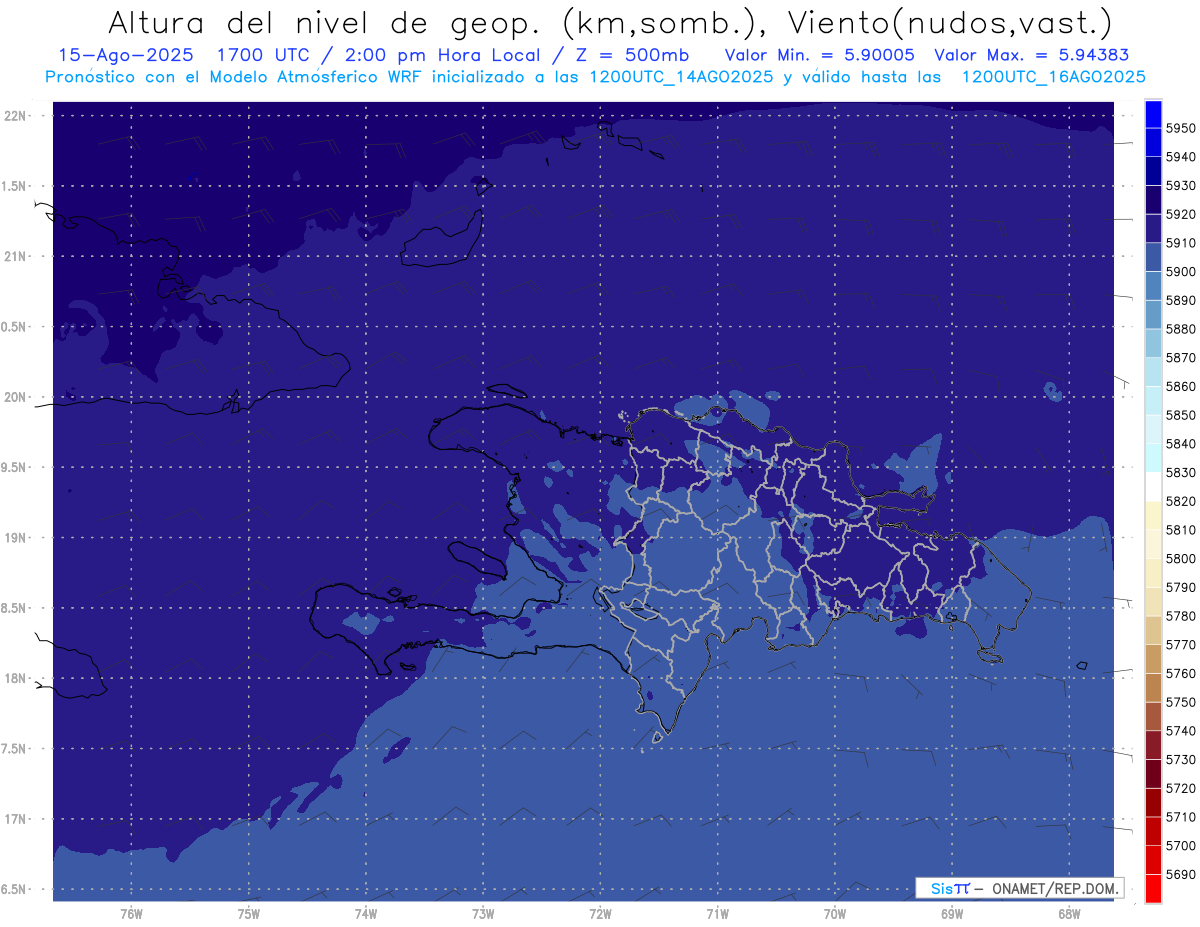This screenshot has height=927, width=1200.
Task: Click the '68W' longitude label
Action: 1068,912
